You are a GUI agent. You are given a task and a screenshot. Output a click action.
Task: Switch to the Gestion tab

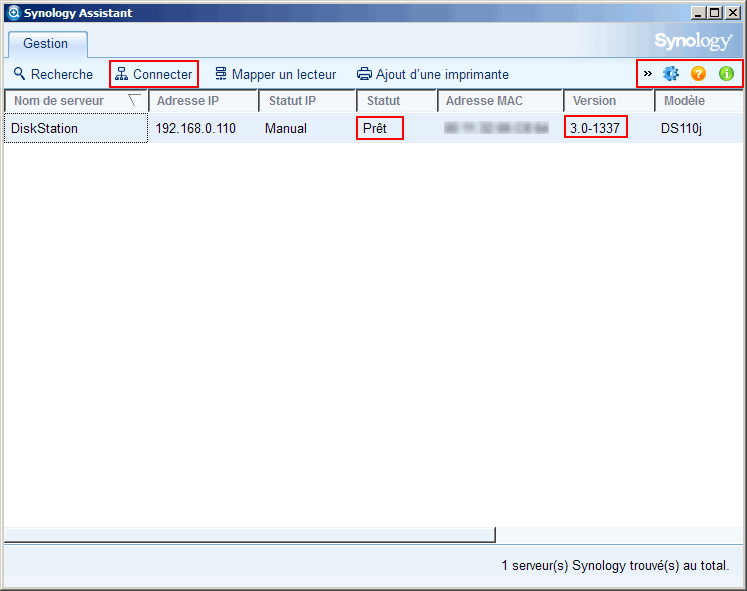coord(47,44)
